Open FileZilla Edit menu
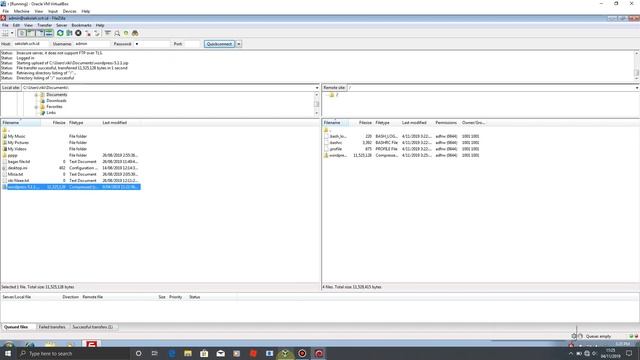640x360 pixels. coord(16,25)
